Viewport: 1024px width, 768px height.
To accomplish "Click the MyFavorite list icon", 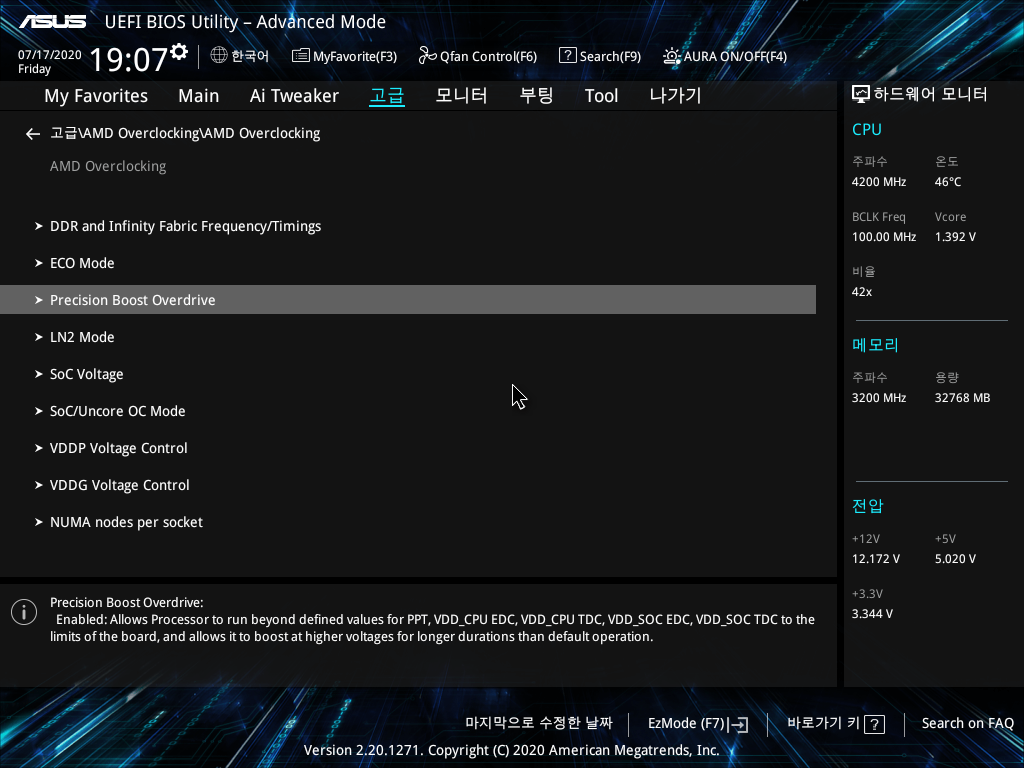I will pyautogui.click(x=300, y=56).
